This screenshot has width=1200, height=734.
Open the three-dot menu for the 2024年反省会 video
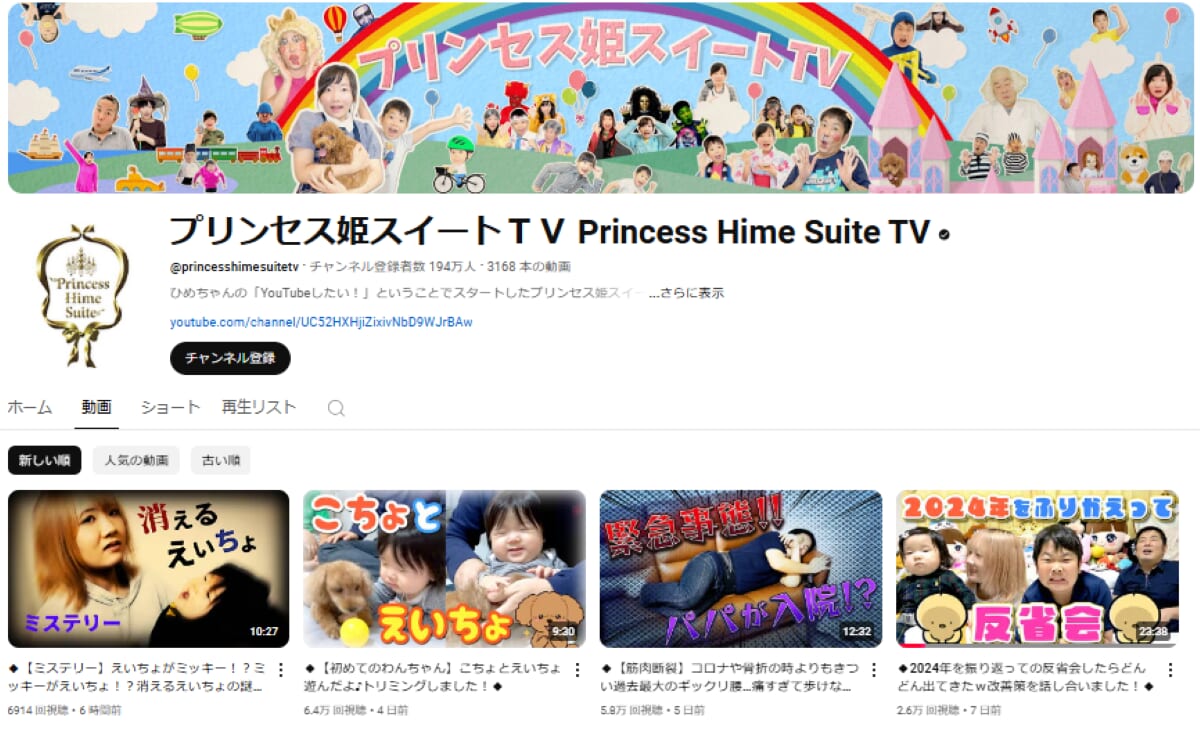click(1169, 669)
